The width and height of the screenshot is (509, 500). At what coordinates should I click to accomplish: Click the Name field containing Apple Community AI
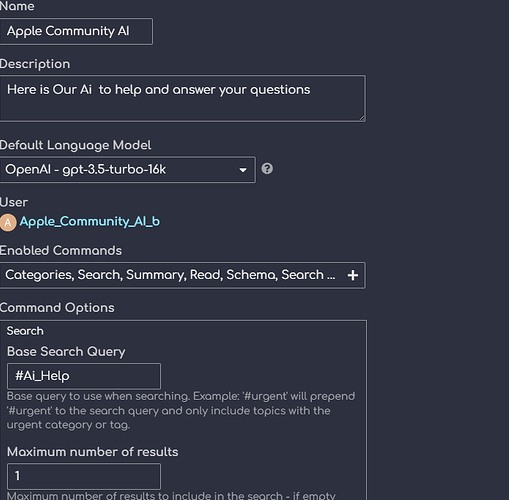tap(76, 31)
